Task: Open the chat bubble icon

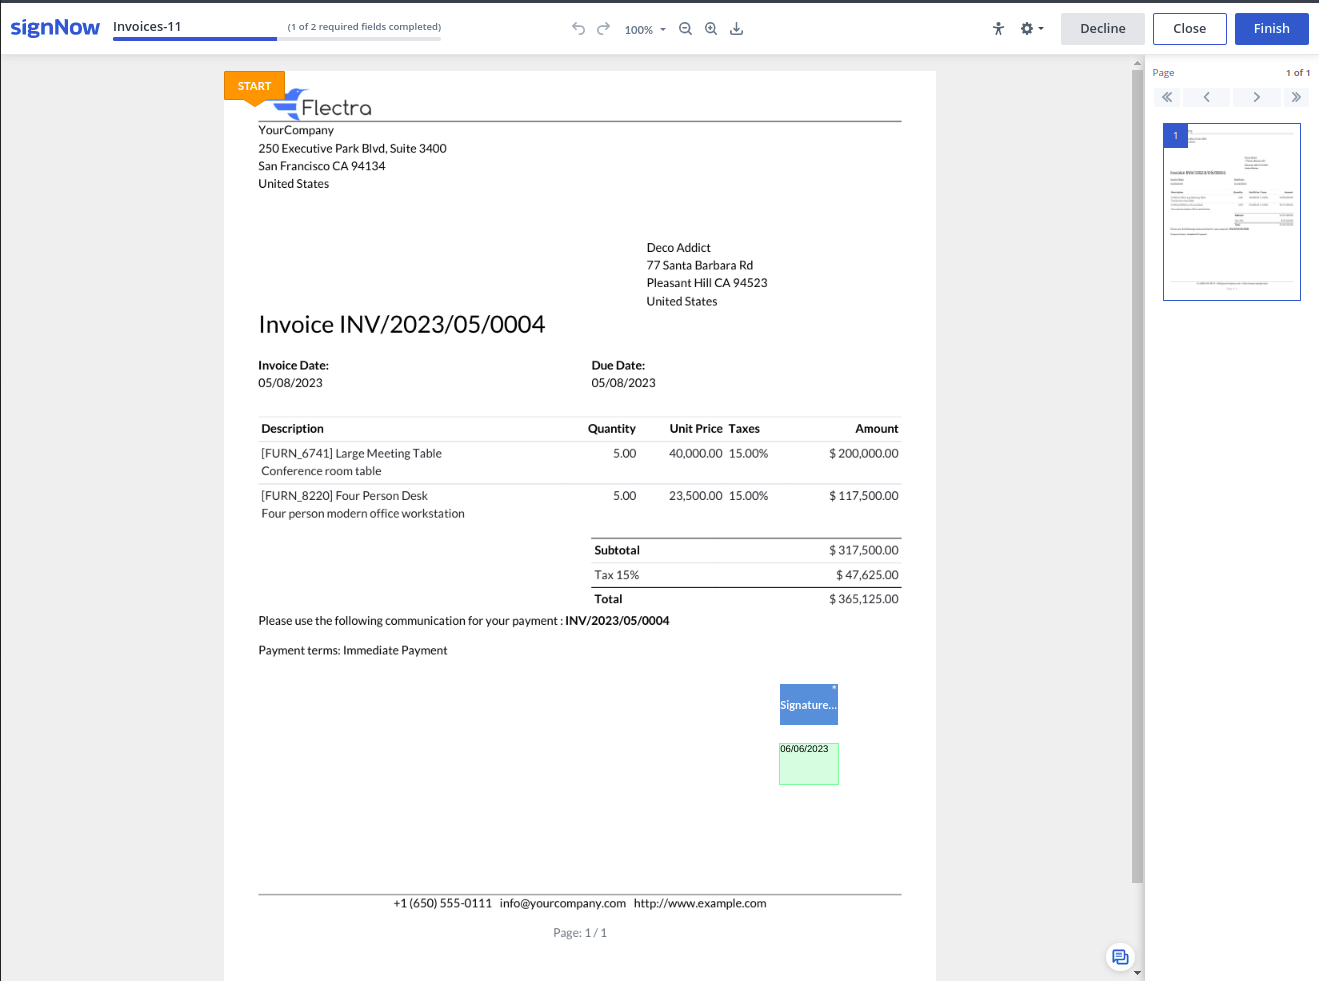Action: click(1120, 957)
